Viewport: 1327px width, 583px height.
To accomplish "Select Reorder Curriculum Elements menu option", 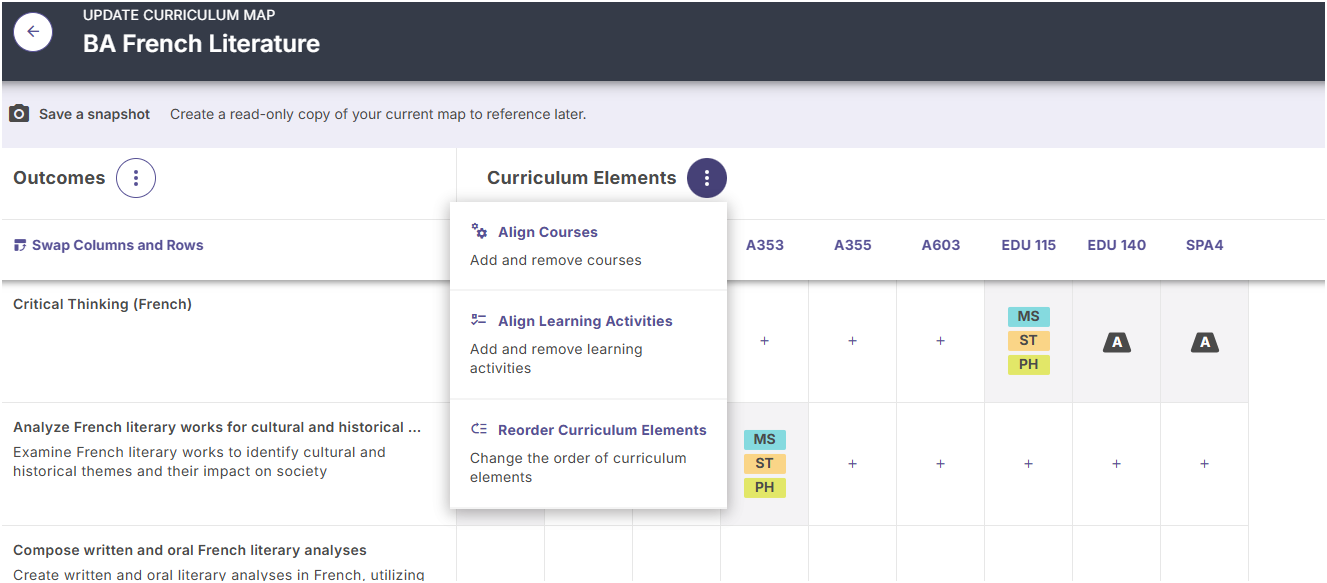I will click(x=588, y=453).
